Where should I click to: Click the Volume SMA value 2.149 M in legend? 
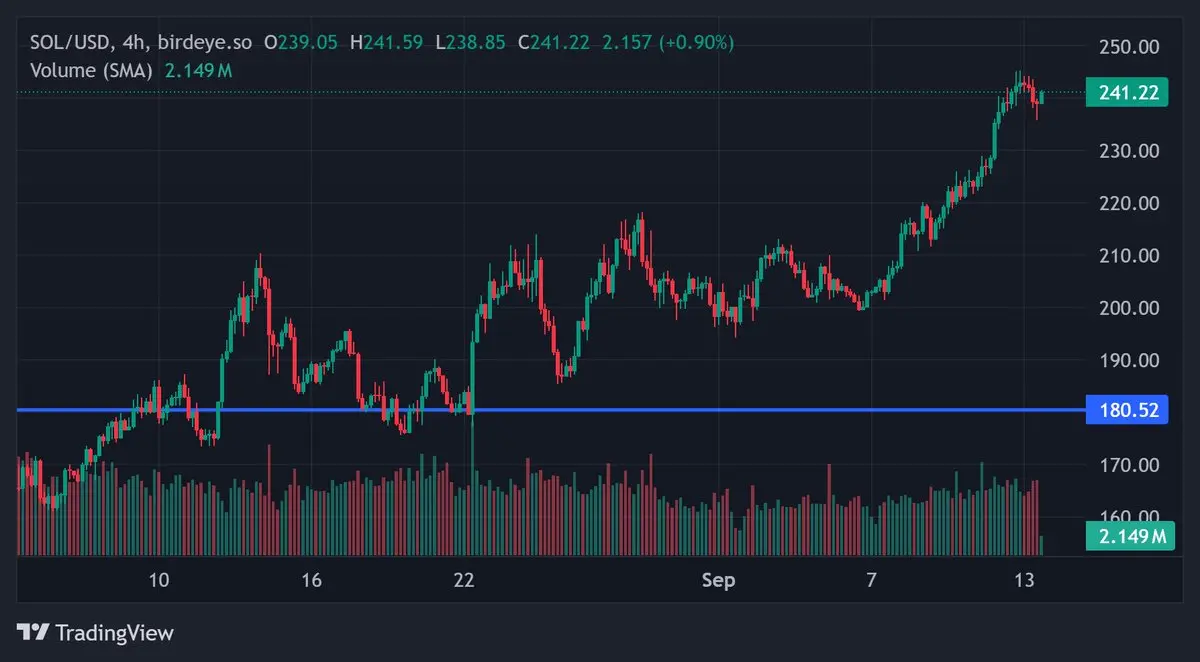click(200, 70)
